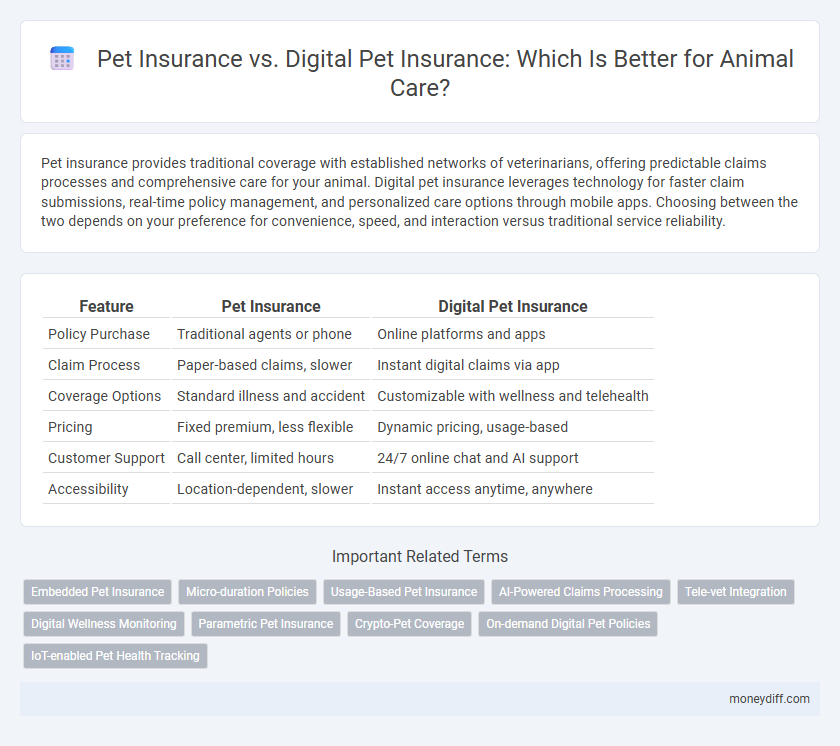Click 'IoT-enabled Pet Health Tracking' term

[114, 655]
